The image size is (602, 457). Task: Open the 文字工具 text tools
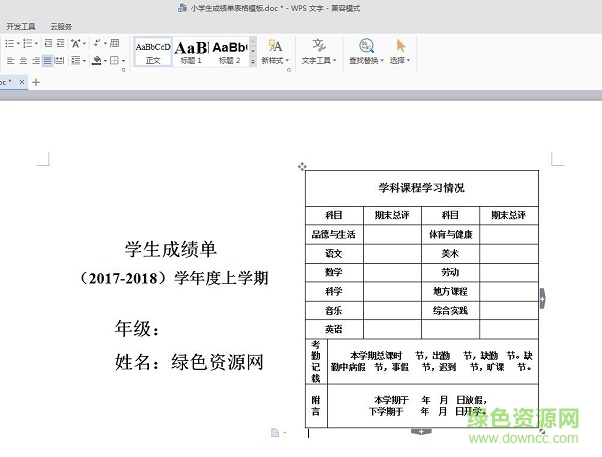click(x=319, y=46)
